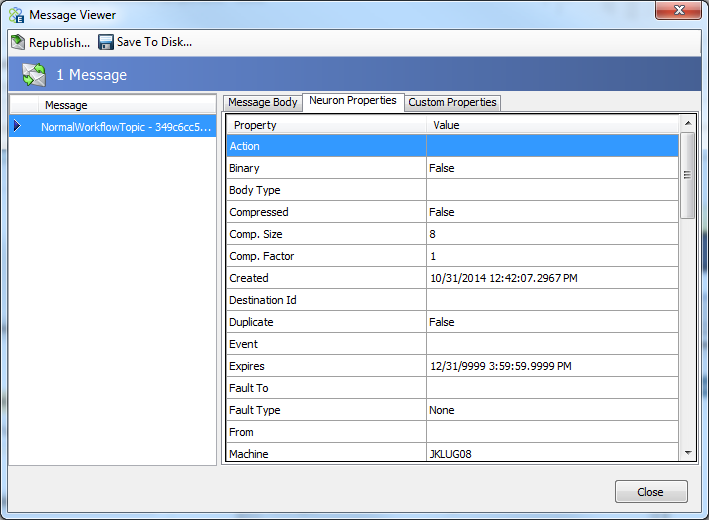
Task: Sort by the Property column header
Action: point(326,125)
